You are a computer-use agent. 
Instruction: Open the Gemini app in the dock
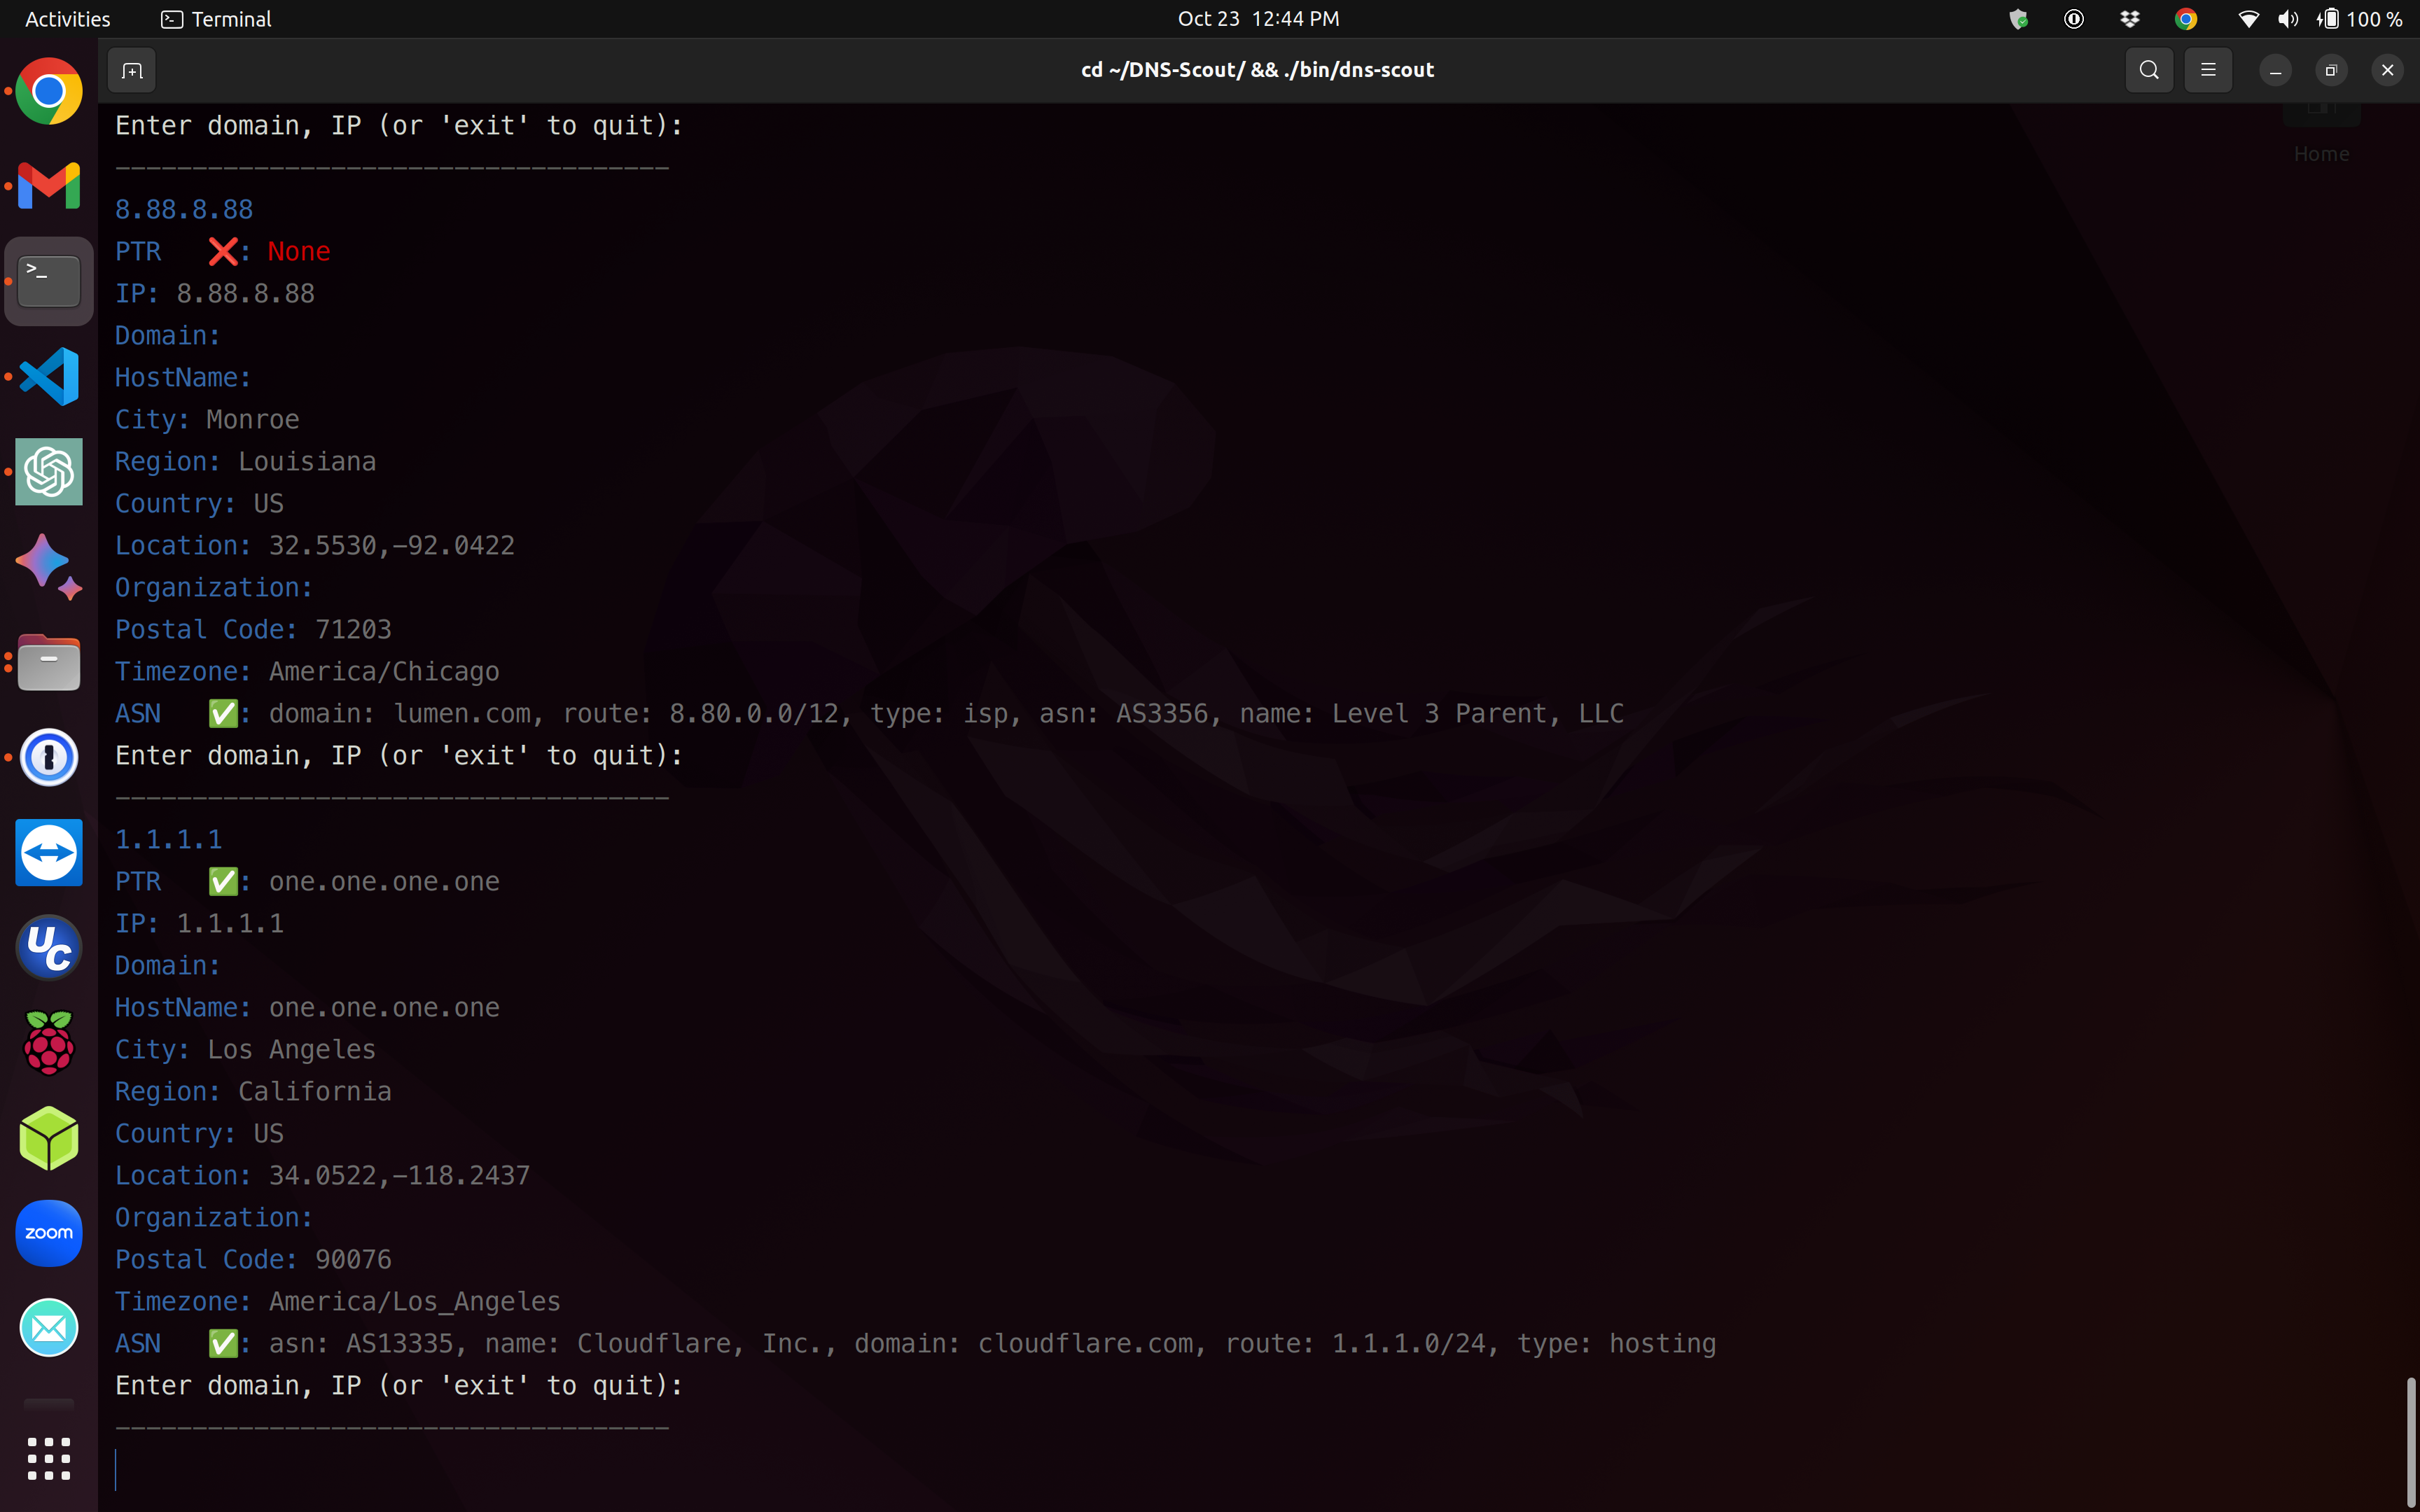pyautogui.click(x=49, y=566)
